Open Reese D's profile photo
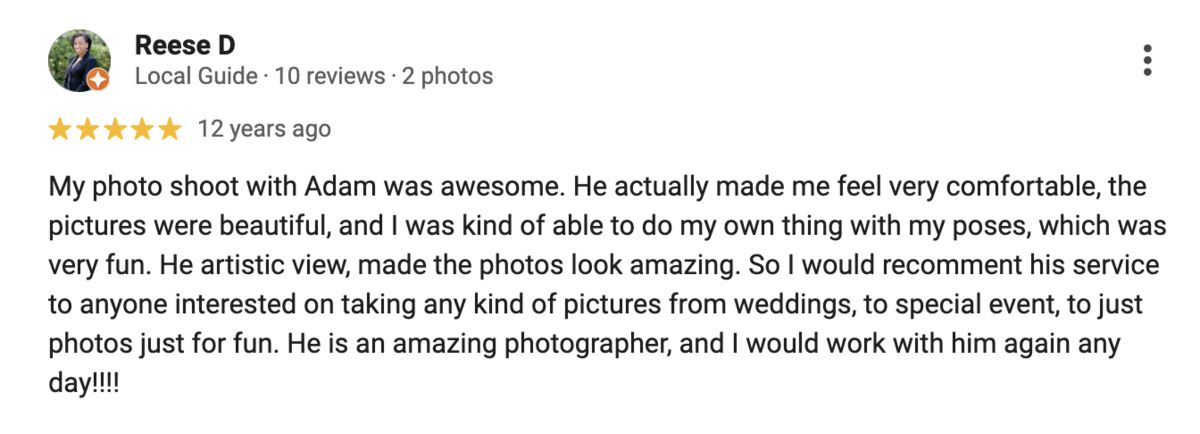Screen dimensions: 1200x434 76,60
